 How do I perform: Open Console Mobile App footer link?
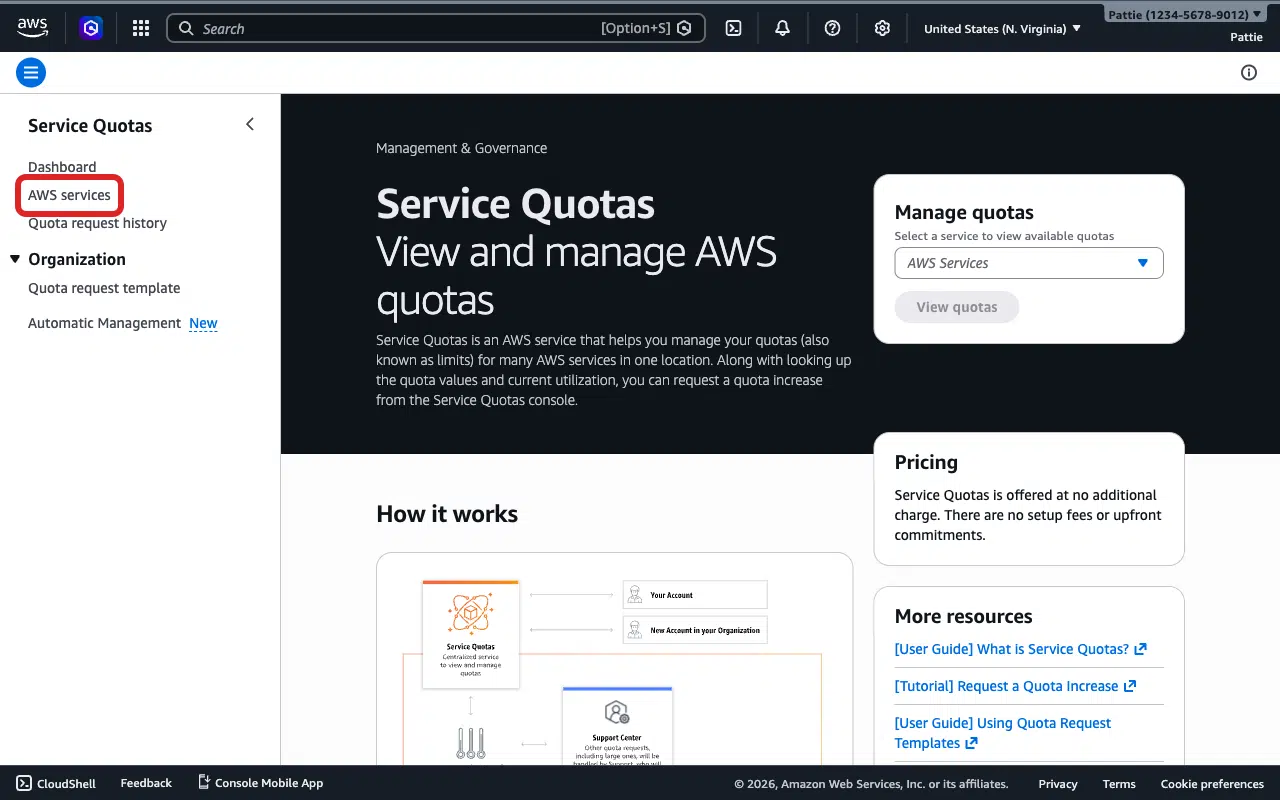[260, 783]
